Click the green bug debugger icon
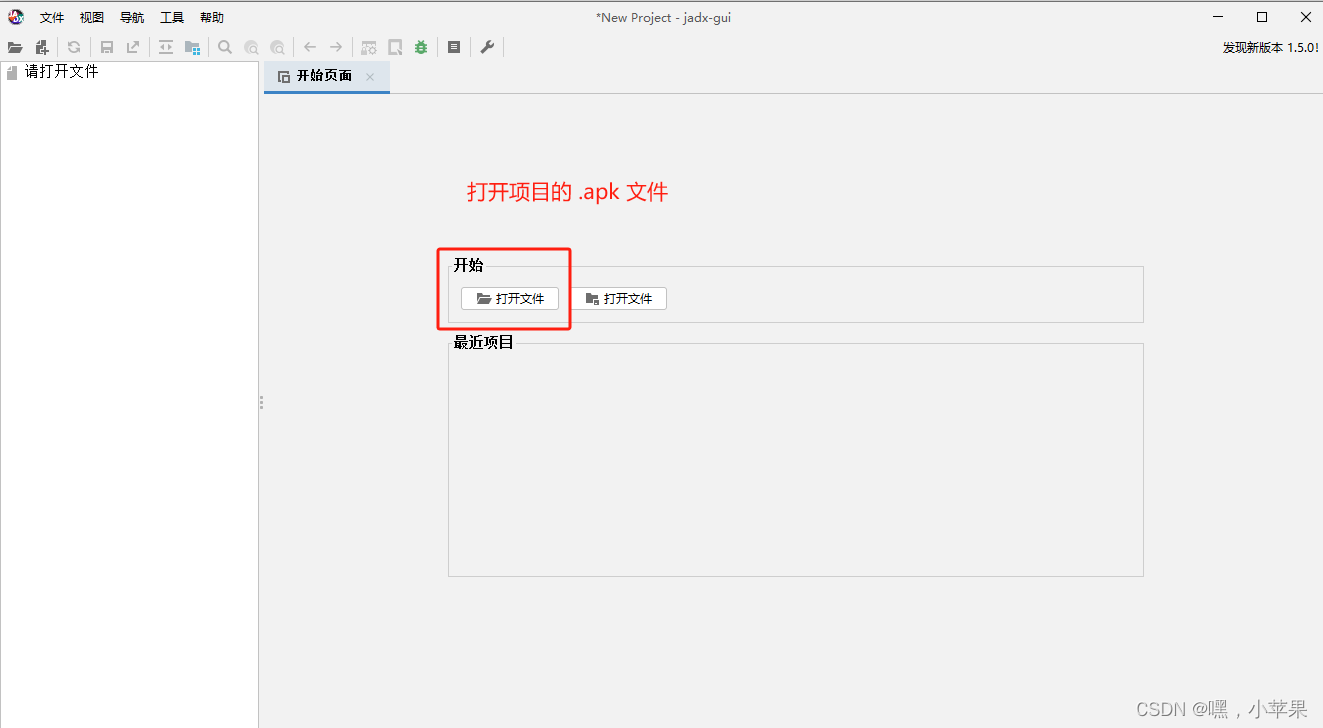This screenshot has height=728, width=1323. 421,47
